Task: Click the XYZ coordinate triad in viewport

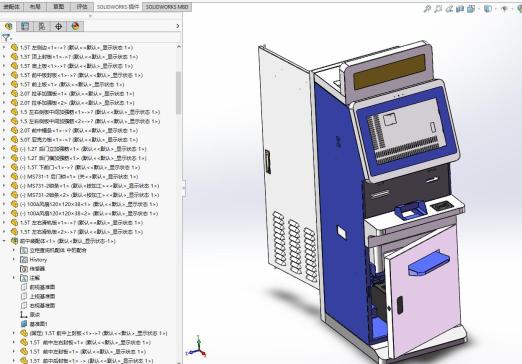Action: click(197, 347)
